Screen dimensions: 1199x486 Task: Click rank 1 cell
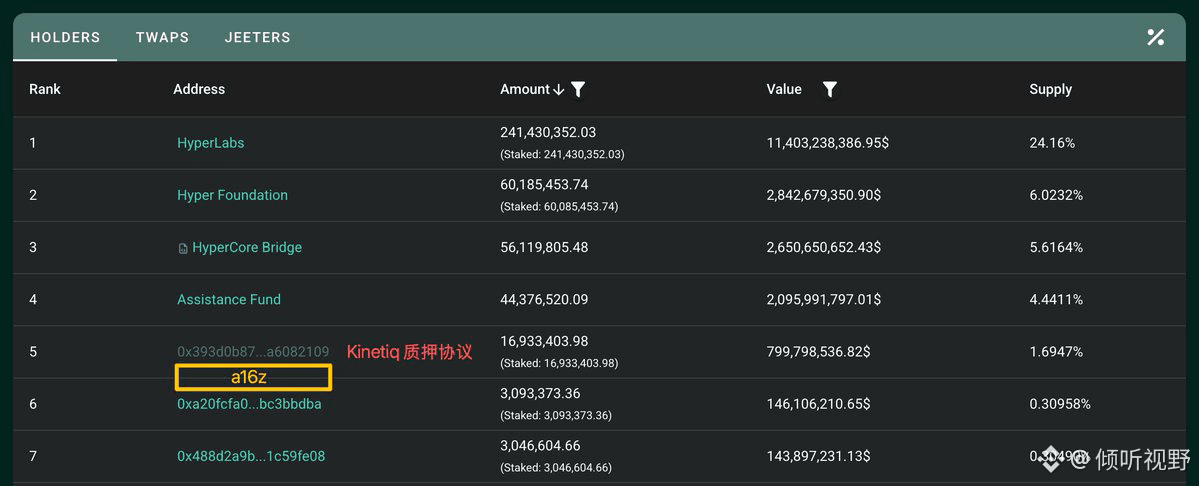[x=33, y=143]
